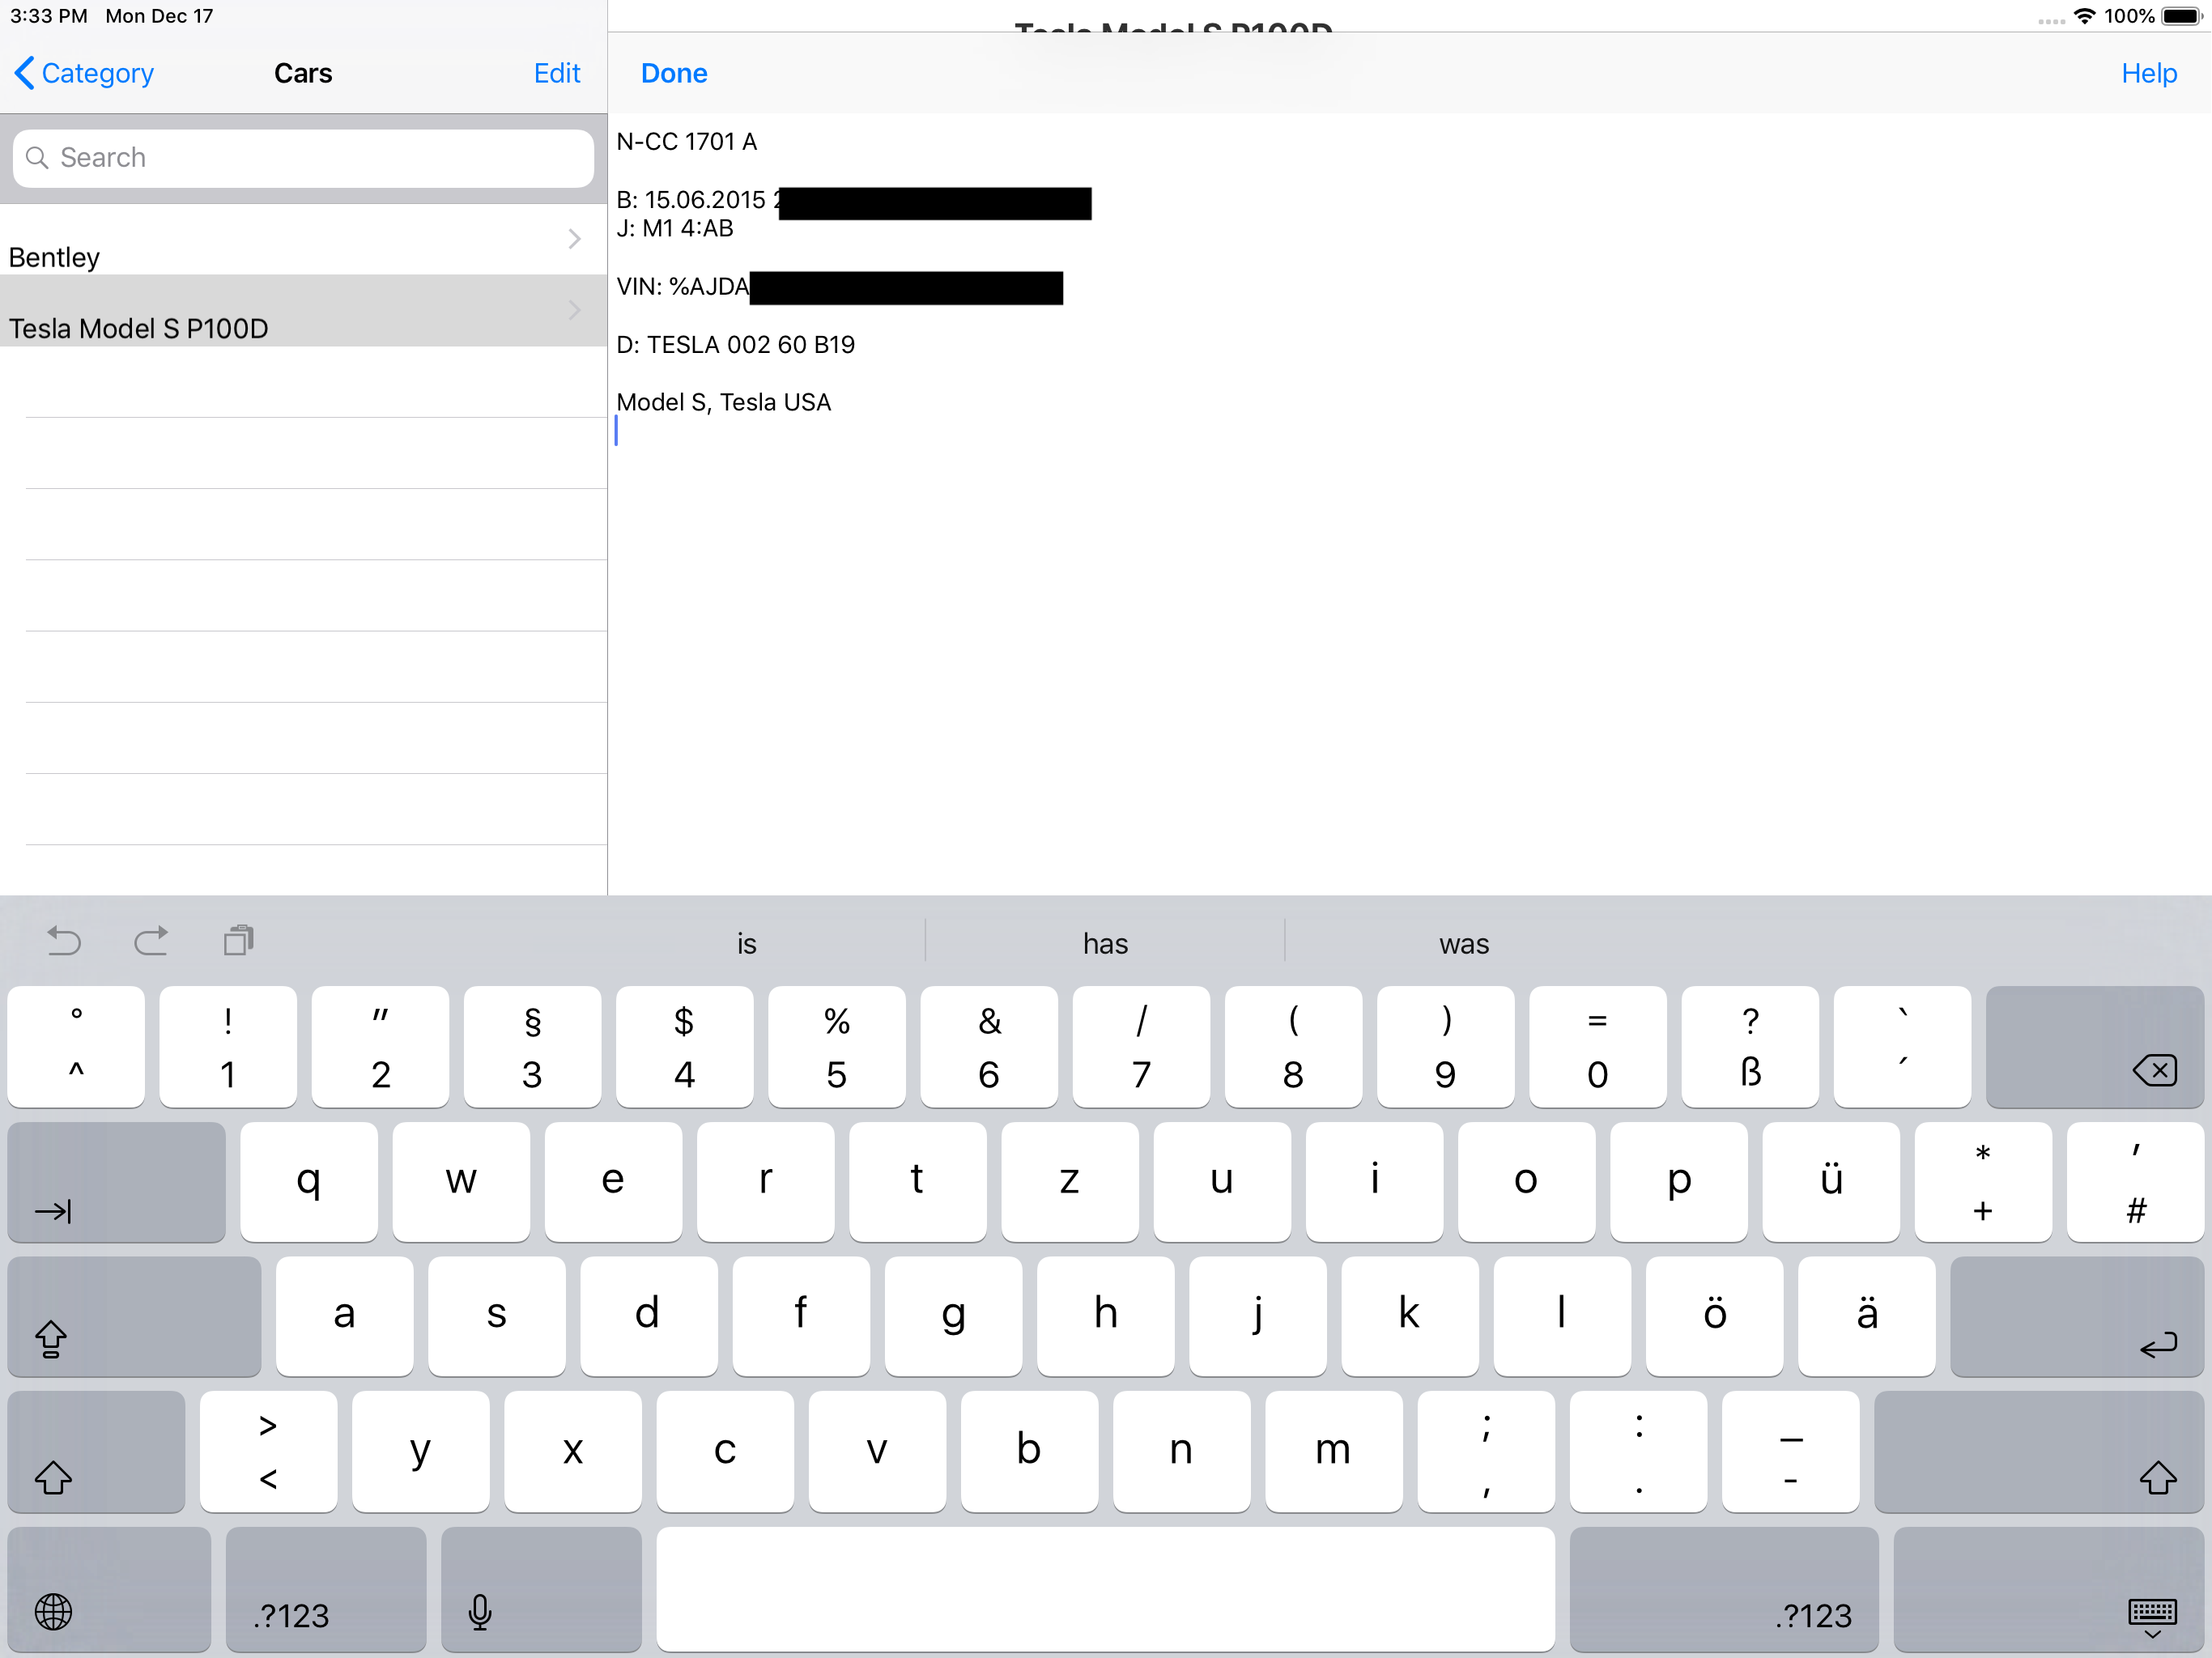Viewport: 2212px width, 1658px height.
Task: Open the Bentley entry
Action: click(x=303, y=240)
